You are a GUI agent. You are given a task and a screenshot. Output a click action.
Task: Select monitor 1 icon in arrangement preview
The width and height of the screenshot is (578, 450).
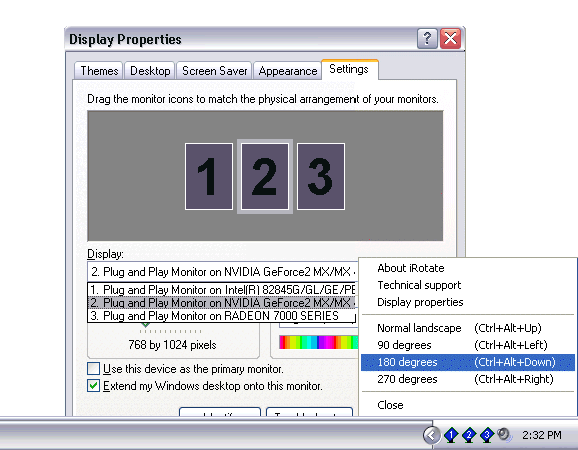[x=209, y=177]
